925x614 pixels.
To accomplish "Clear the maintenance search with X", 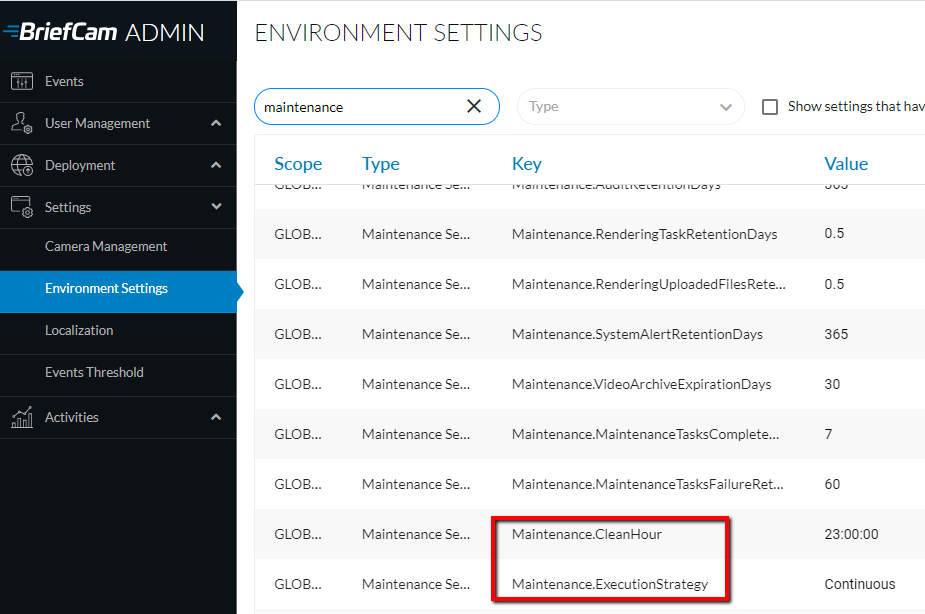I will [x=474, y=106].
